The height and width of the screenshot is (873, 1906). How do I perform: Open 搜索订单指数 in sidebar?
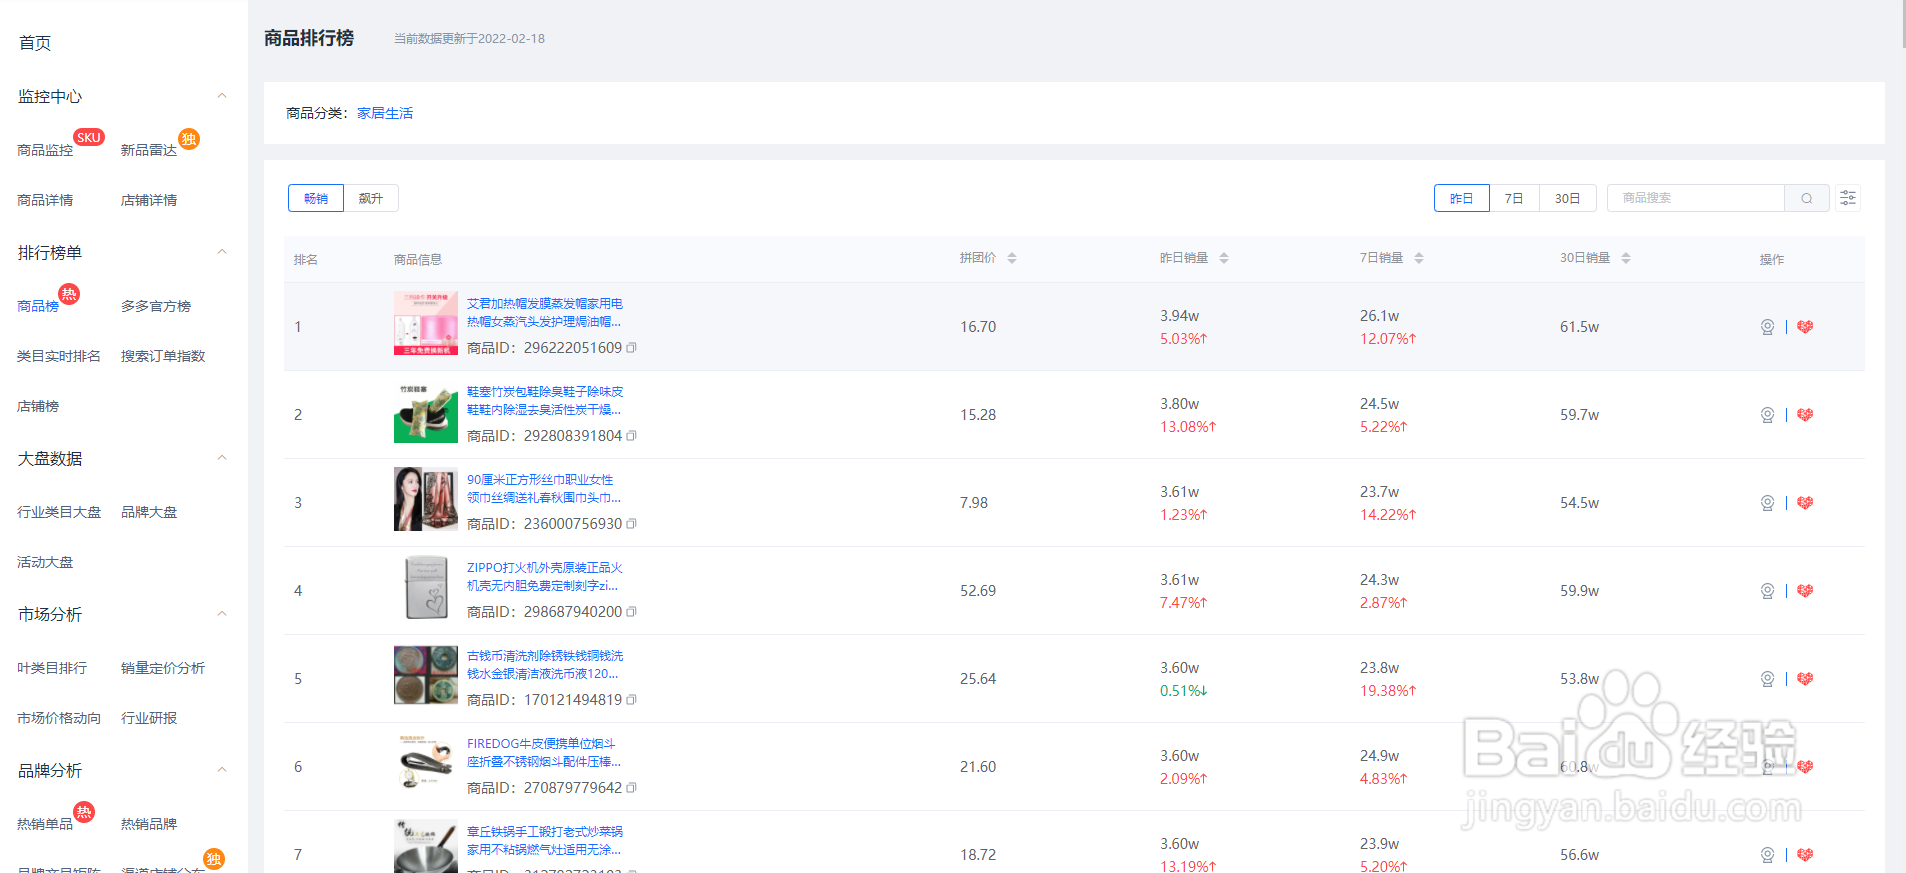point(163,356)
